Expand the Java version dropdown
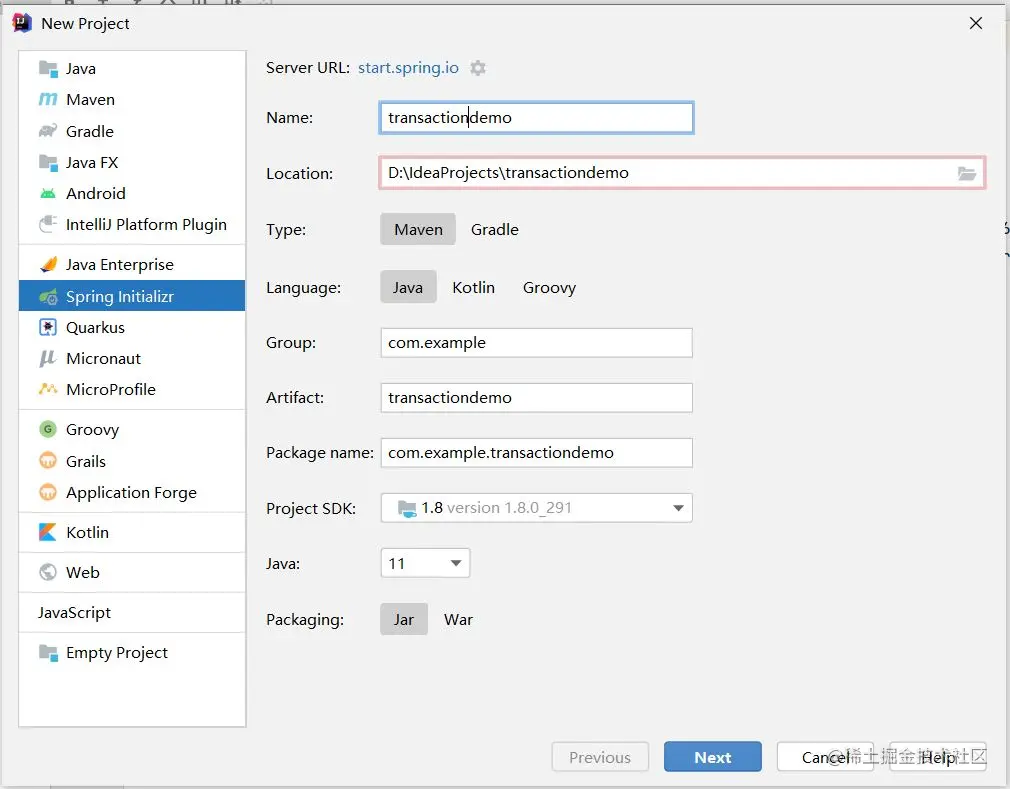 pos(426,564)
